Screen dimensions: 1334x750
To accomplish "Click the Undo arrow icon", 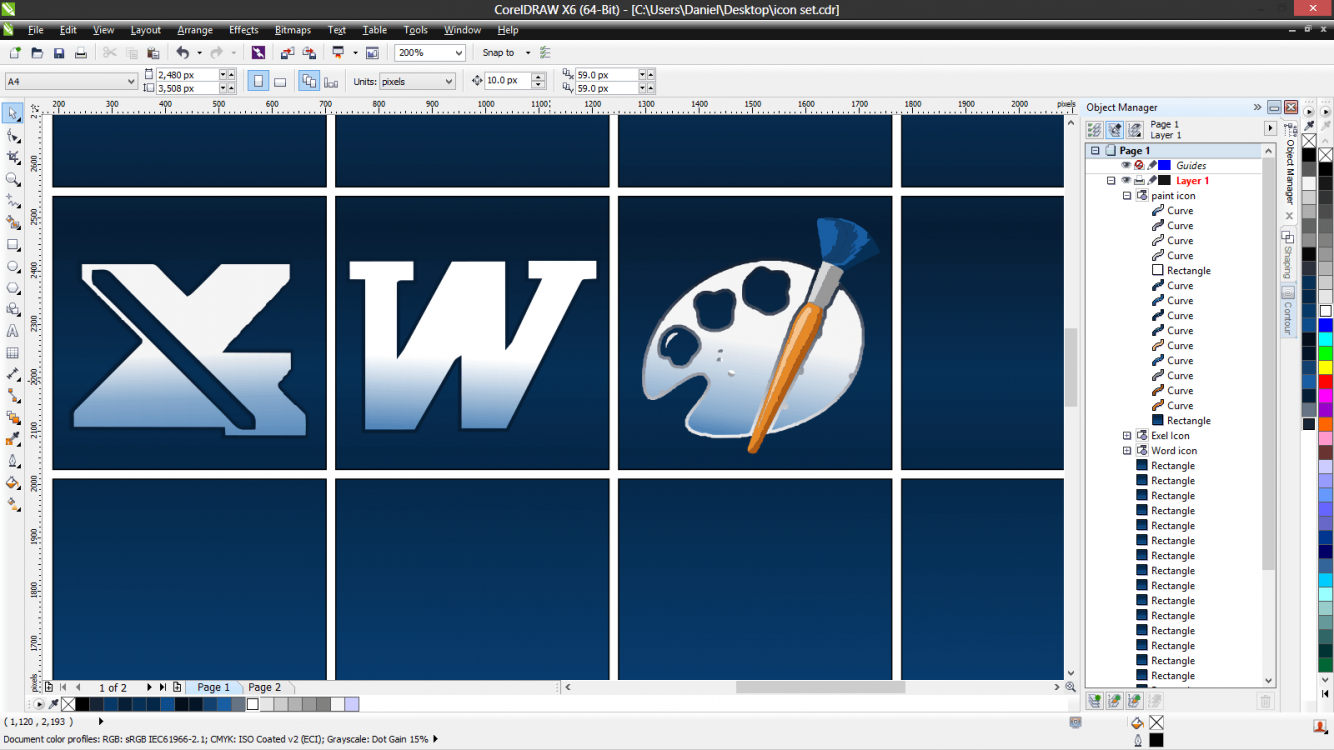I will coord(182,53).
